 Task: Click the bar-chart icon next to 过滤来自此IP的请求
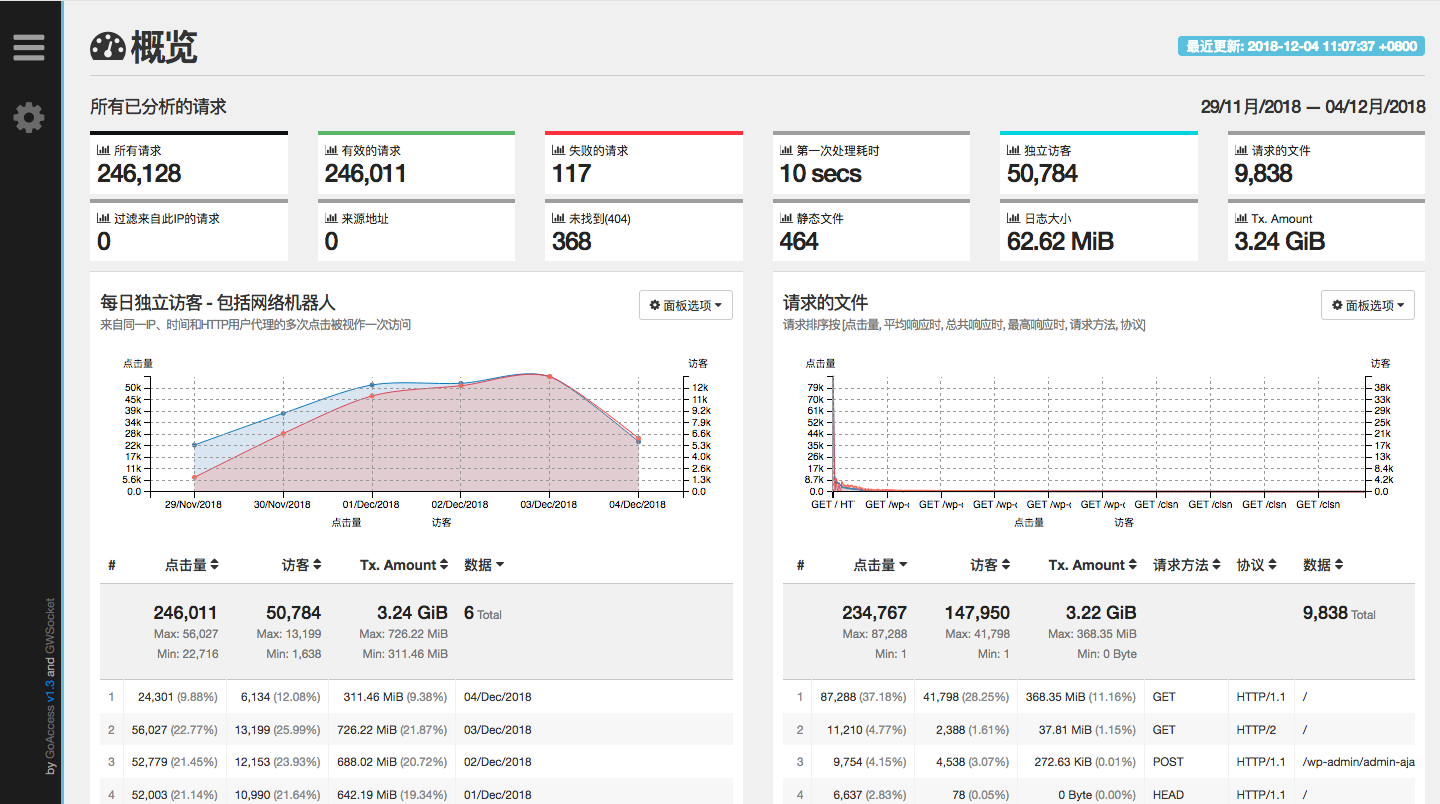103,218
